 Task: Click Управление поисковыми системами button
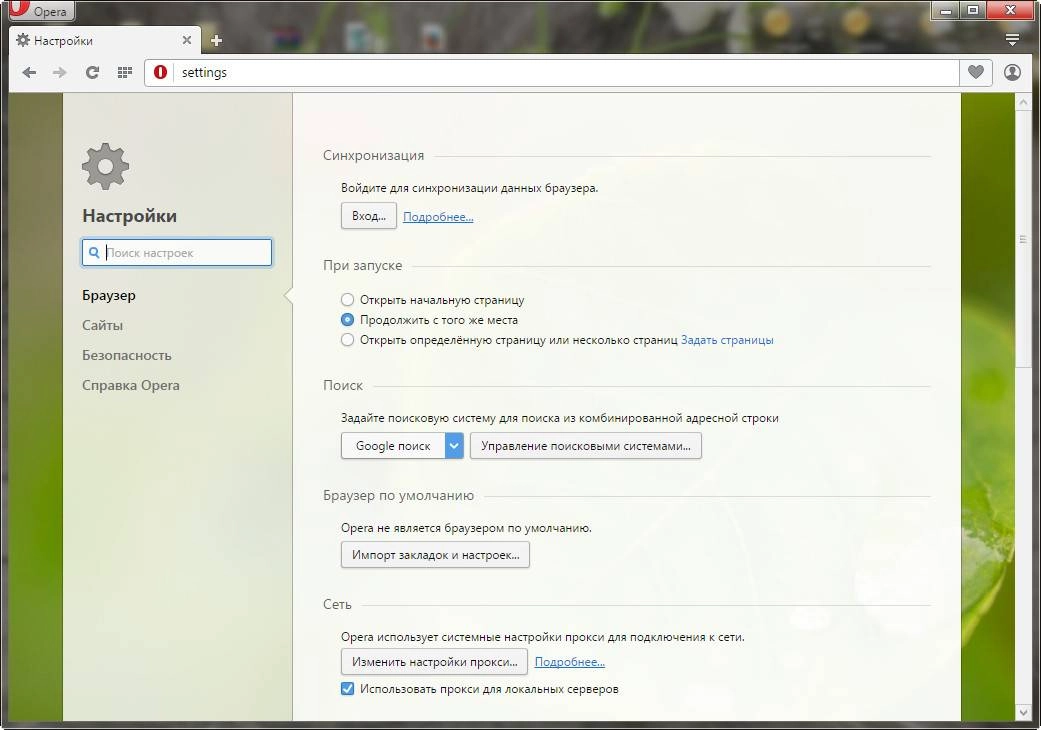point(586,446)
